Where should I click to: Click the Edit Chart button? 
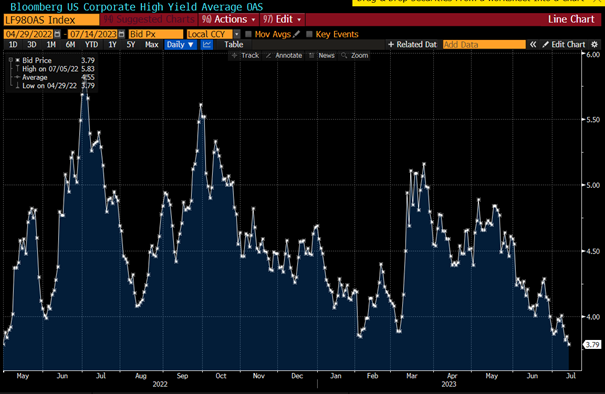click(564, 45)
